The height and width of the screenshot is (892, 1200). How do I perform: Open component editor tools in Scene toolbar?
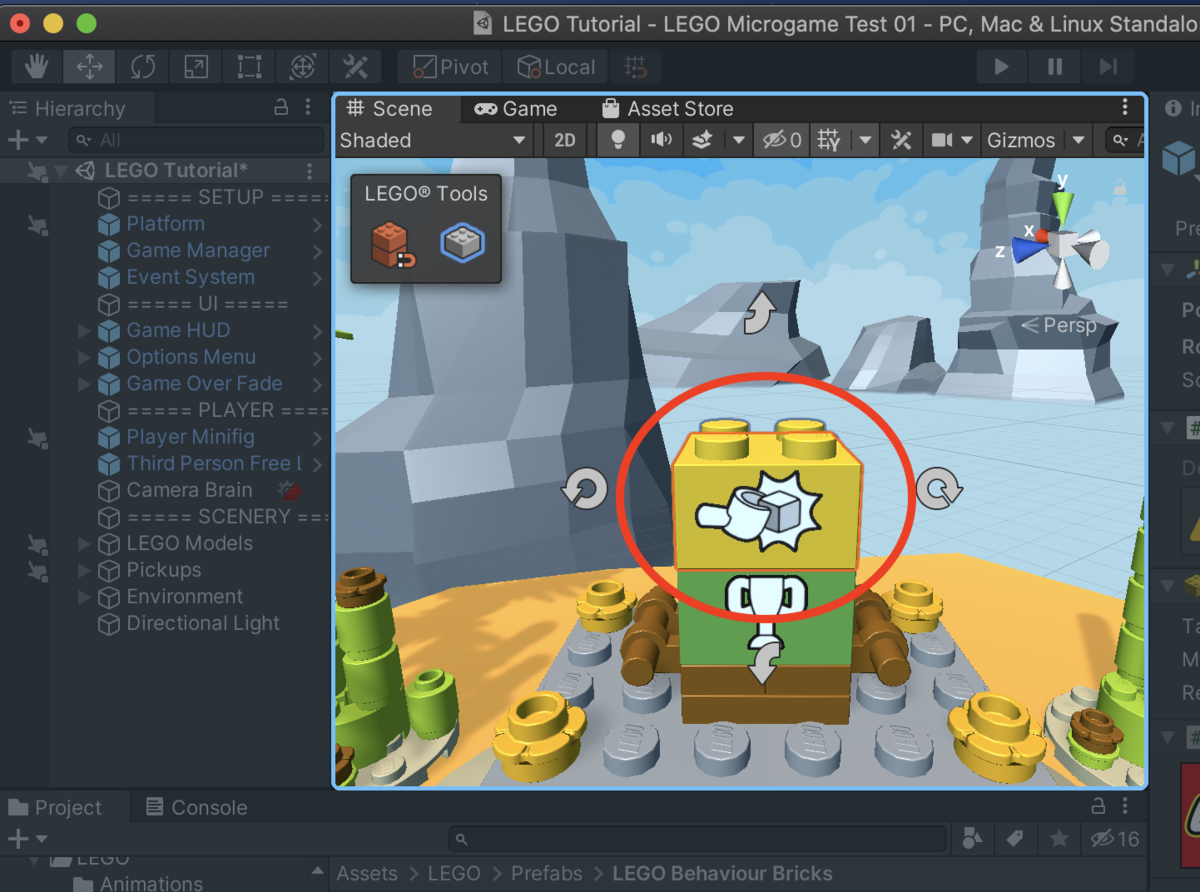pyautogui.click(x=903, y=140)
